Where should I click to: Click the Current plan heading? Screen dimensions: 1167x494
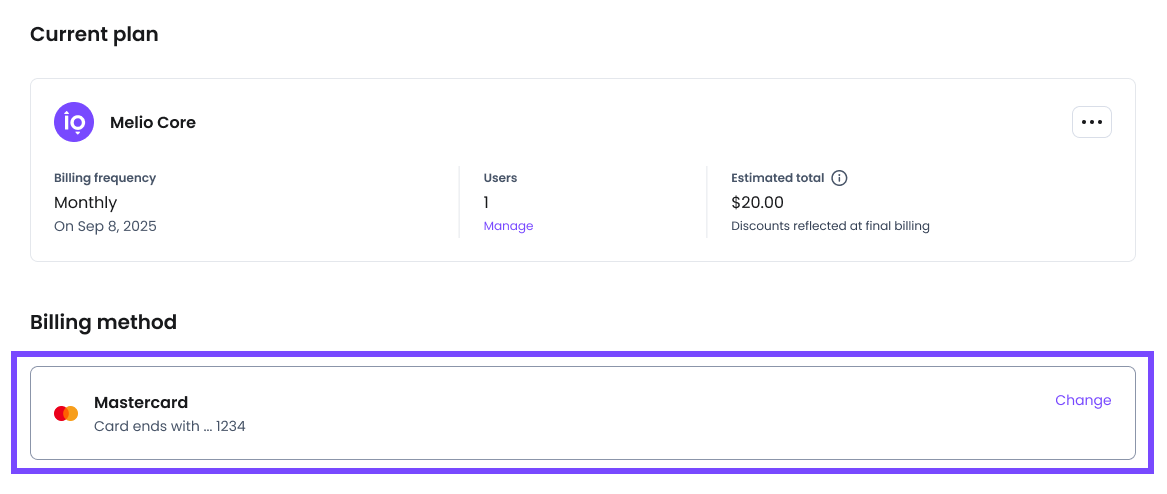(x=94, y=35)
